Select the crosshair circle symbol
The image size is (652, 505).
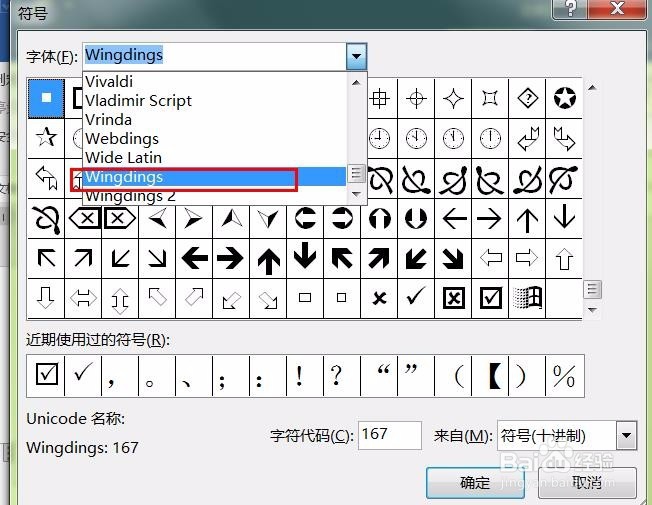(x=416, y=99)
